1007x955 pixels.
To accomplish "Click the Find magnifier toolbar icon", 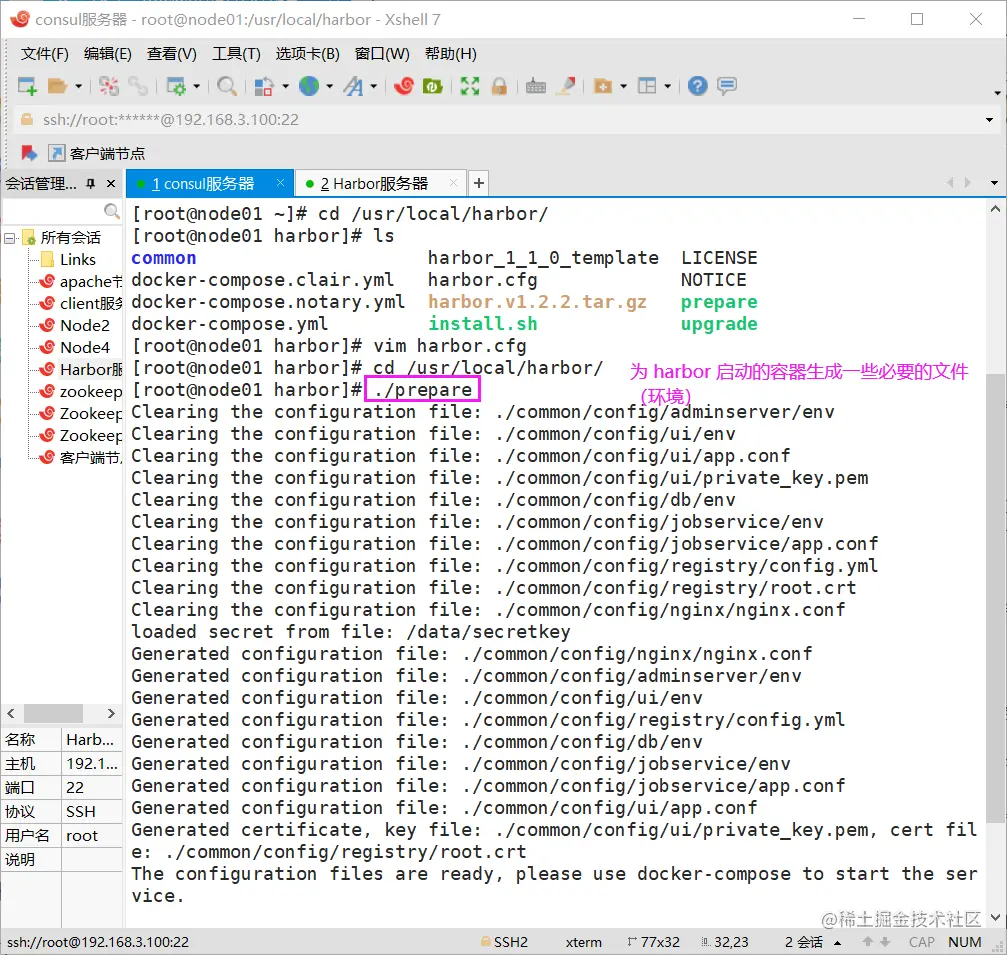I will (226, 85).
